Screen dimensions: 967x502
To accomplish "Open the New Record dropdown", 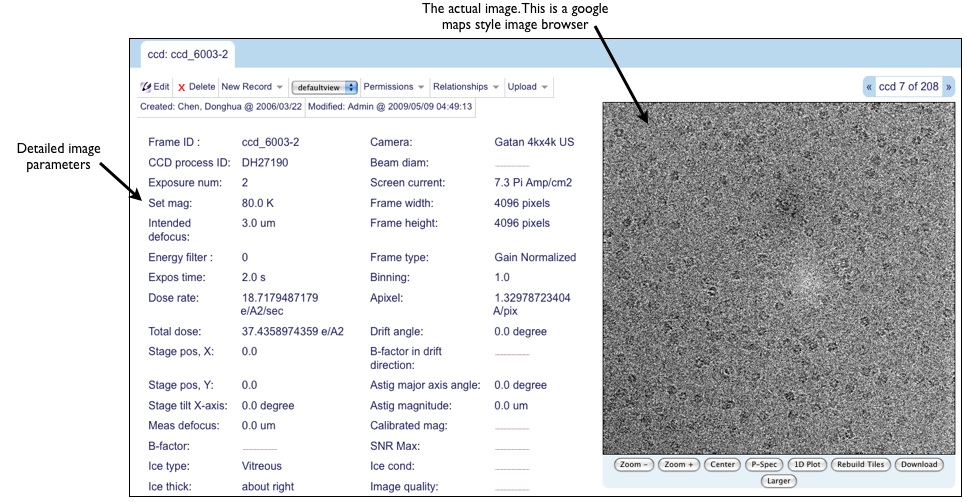I will pyautogui.click(x=252, y=87).
